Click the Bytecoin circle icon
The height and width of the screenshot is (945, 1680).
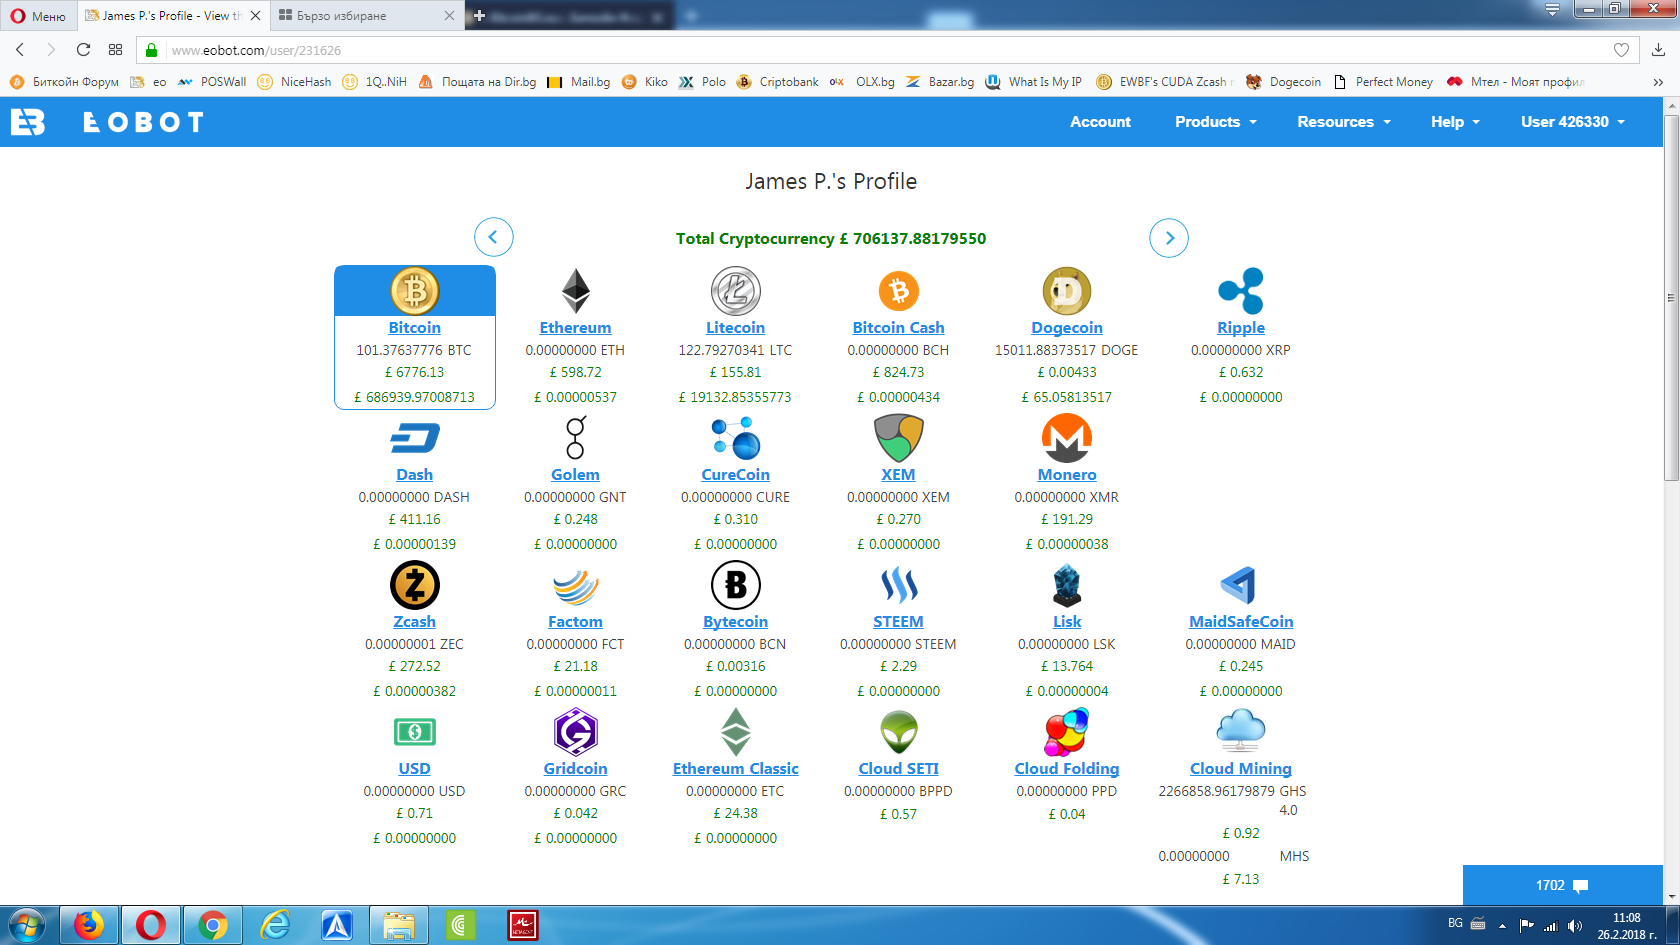coord(735,585)
